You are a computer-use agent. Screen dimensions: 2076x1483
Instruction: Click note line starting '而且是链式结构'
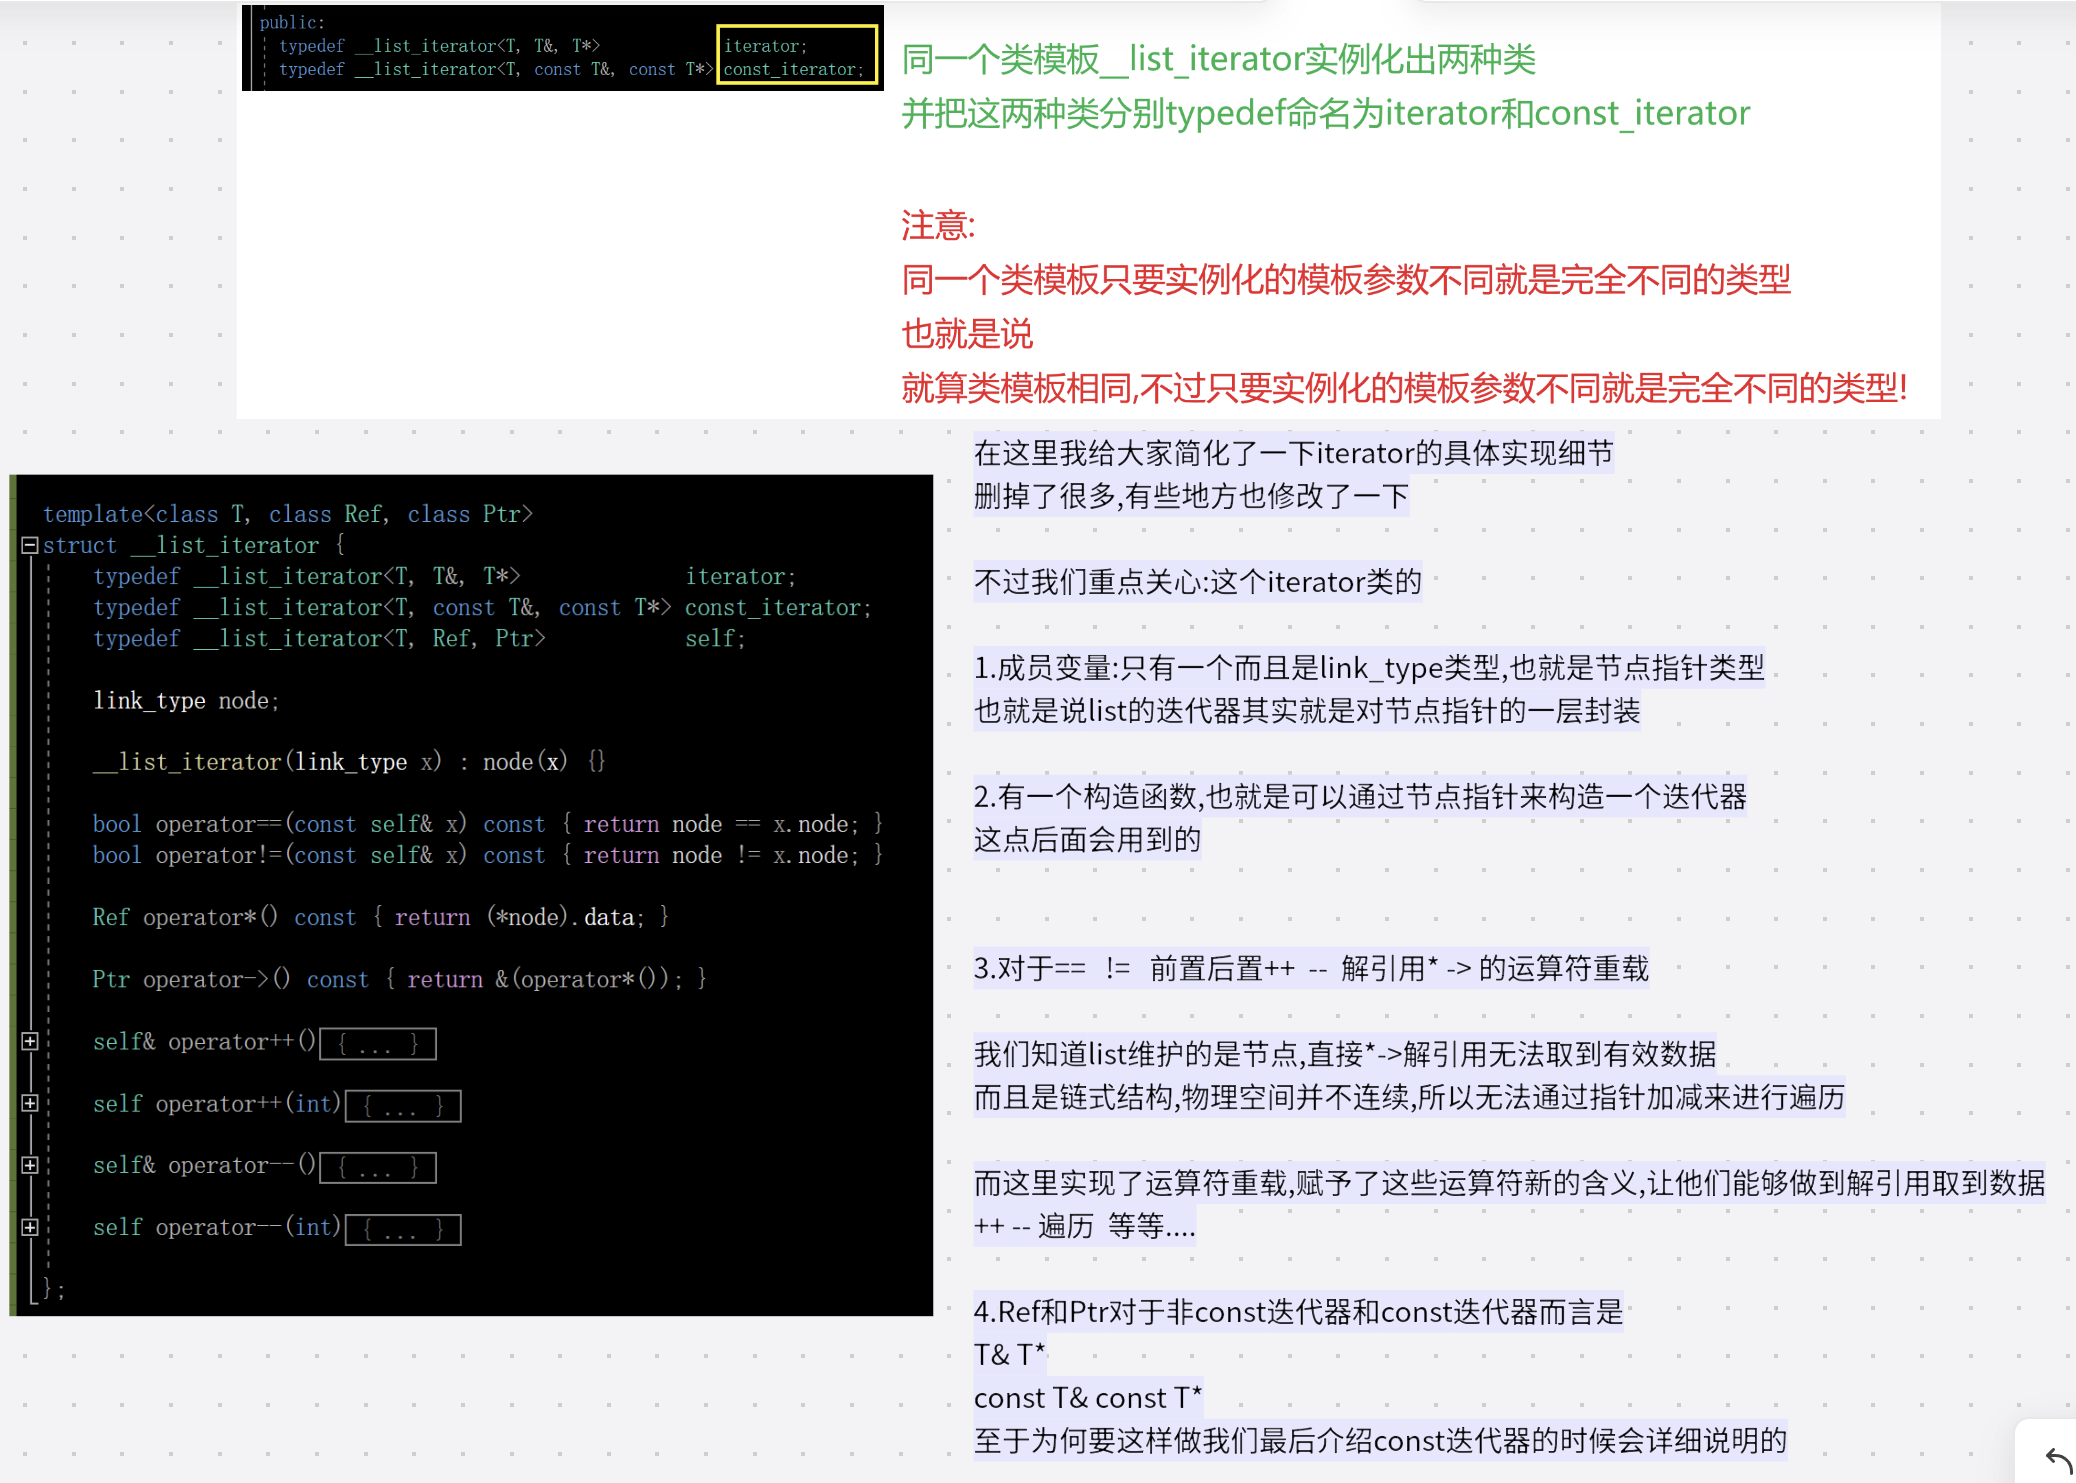[1409, 1098]
